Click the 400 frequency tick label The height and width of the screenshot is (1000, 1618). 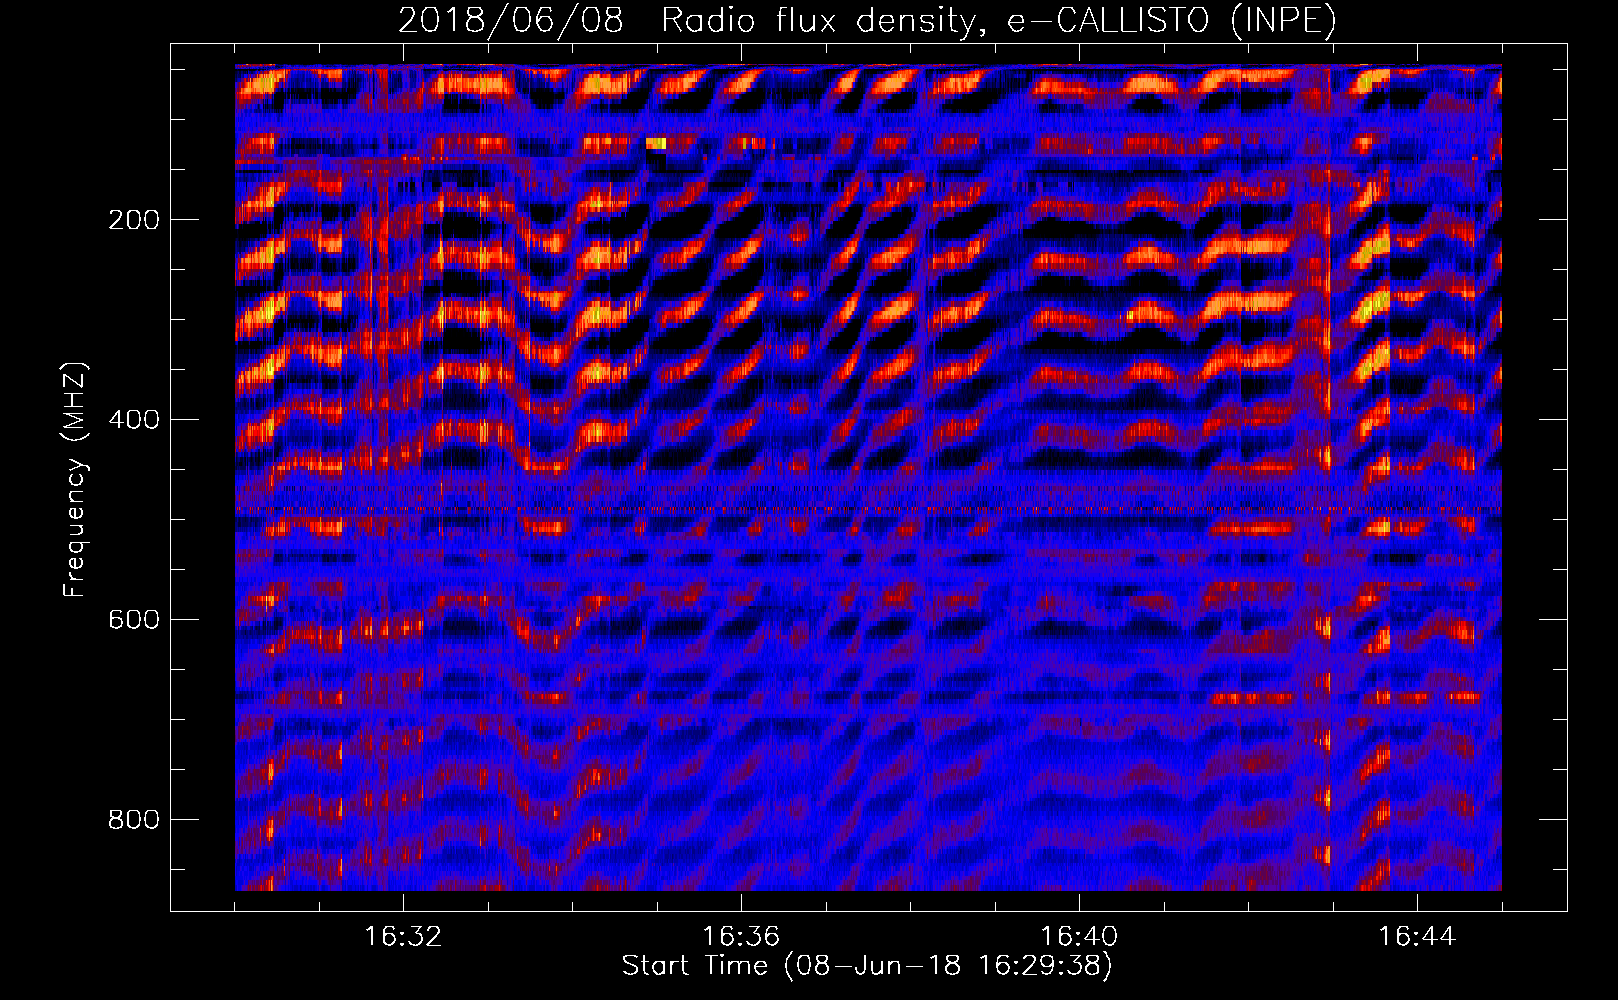pos(134,420)
